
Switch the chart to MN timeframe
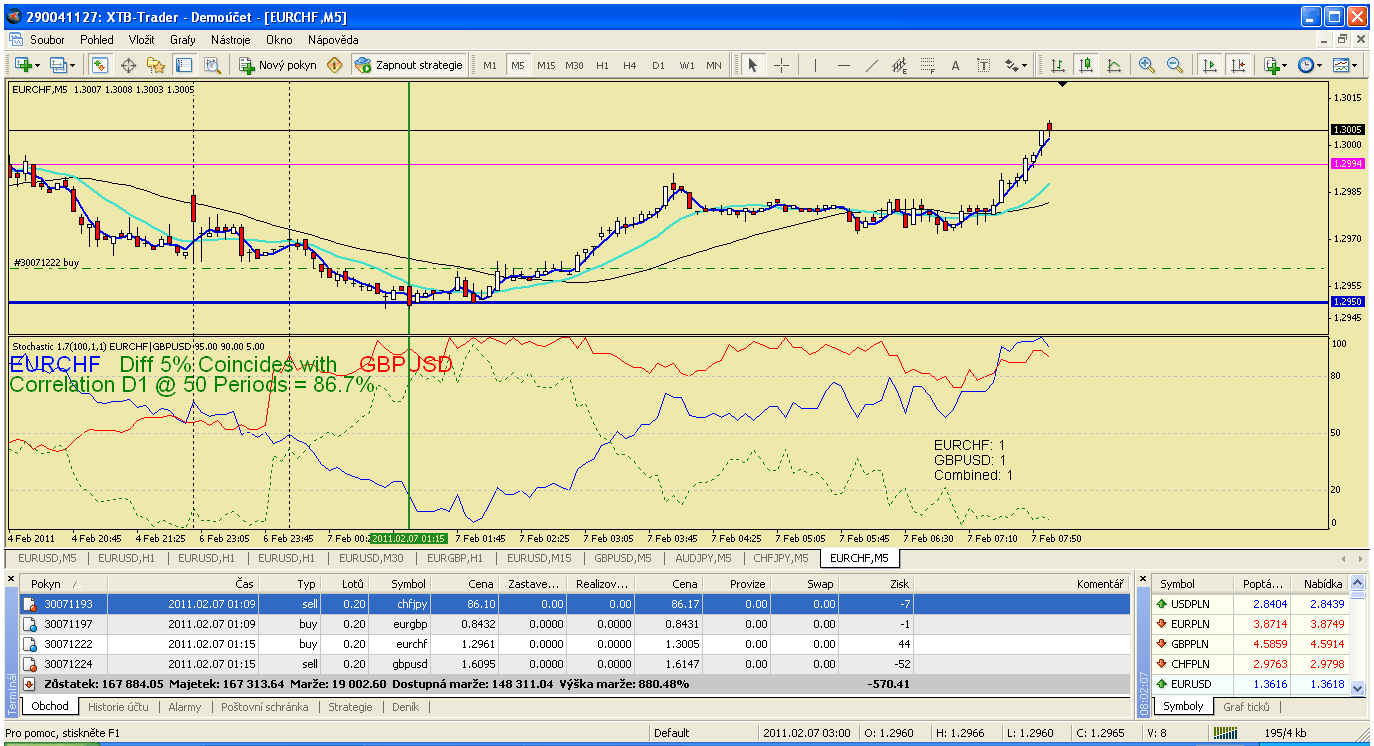[714, 65]
